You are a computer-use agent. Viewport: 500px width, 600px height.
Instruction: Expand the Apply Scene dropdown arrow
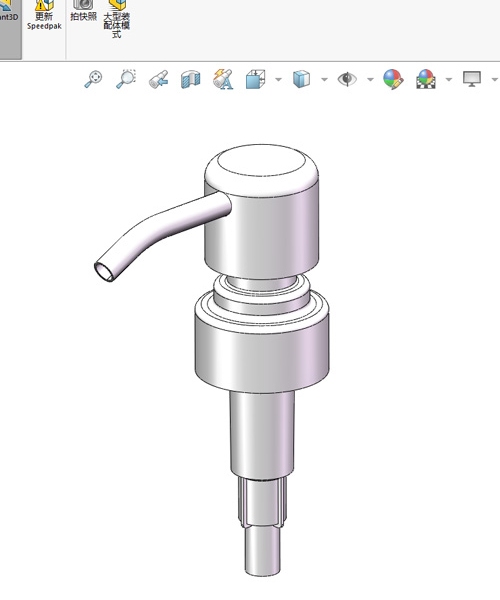[449, 80]
